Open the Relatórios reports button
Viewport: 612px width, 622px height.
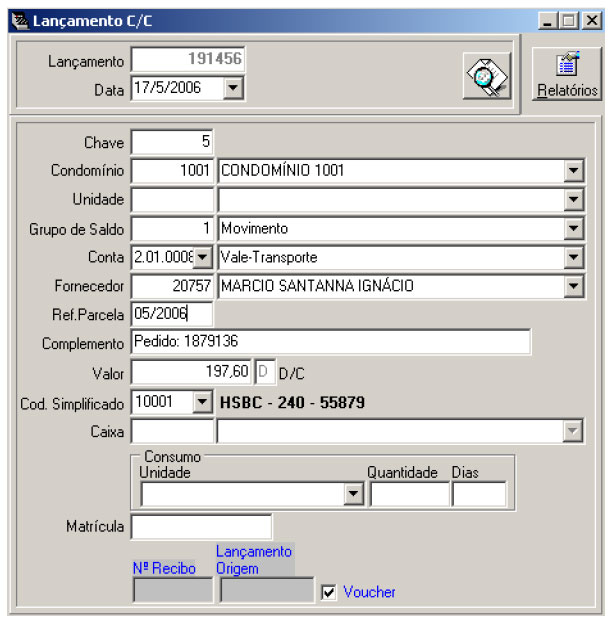[x=567, y=75]
